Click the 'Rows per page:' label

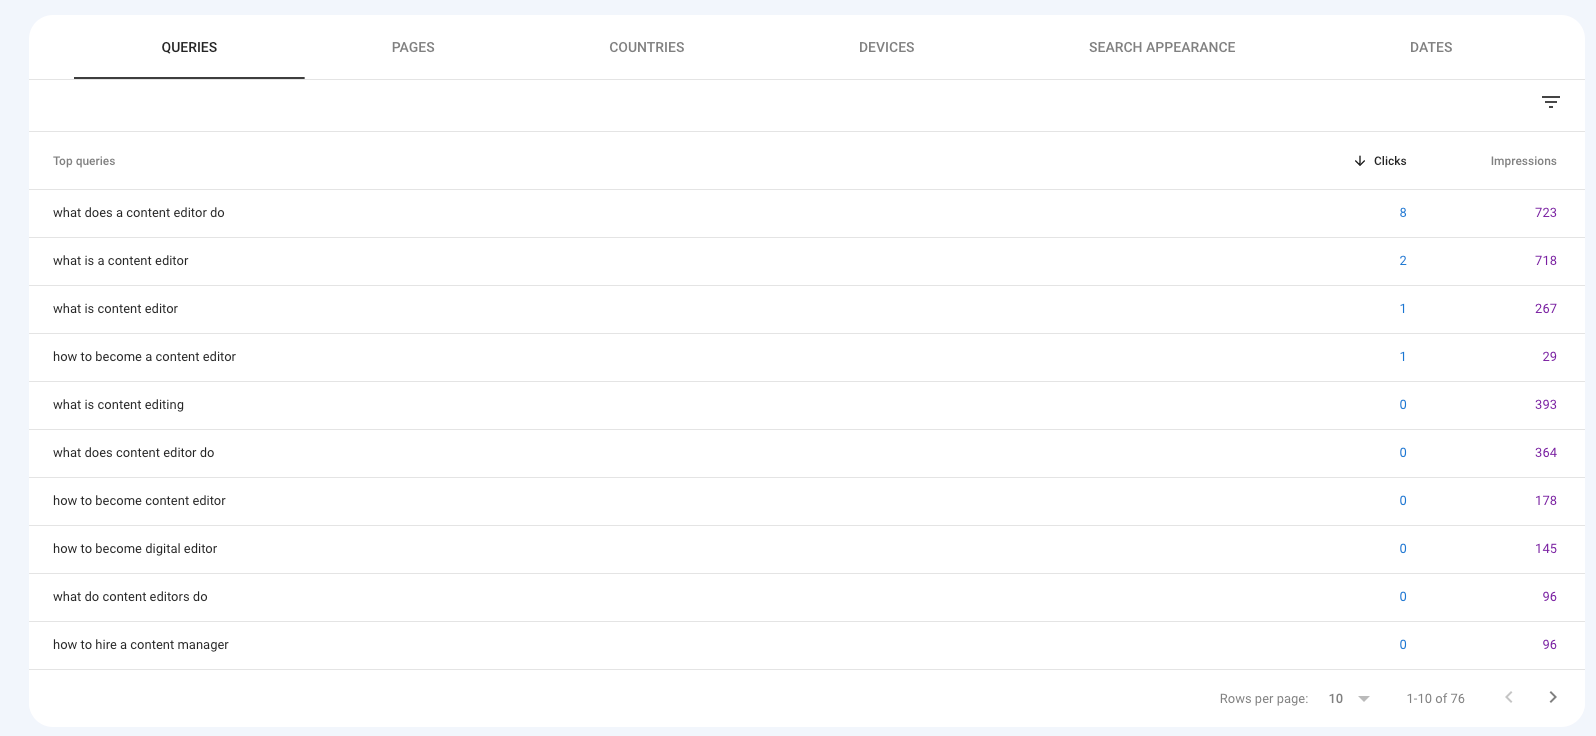(1264, 699)
